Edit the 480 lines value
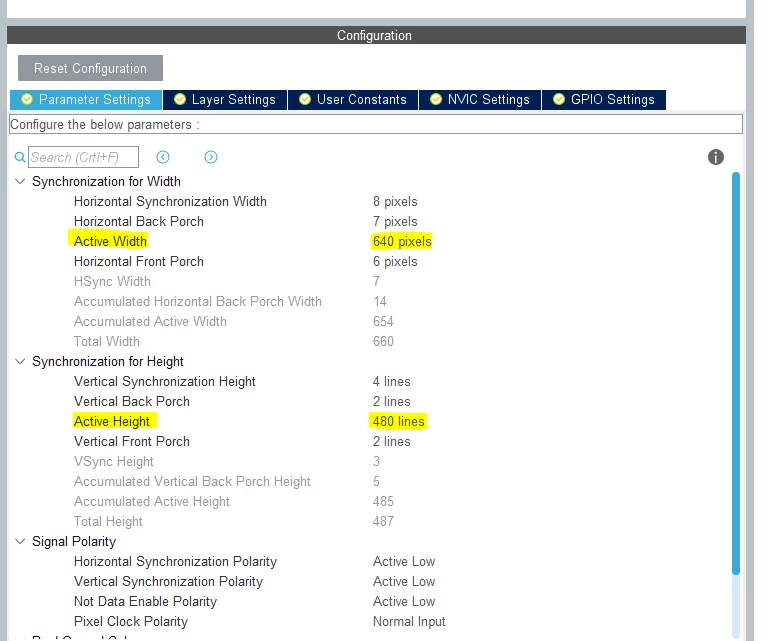777x641 pixels. click(398, 422)
